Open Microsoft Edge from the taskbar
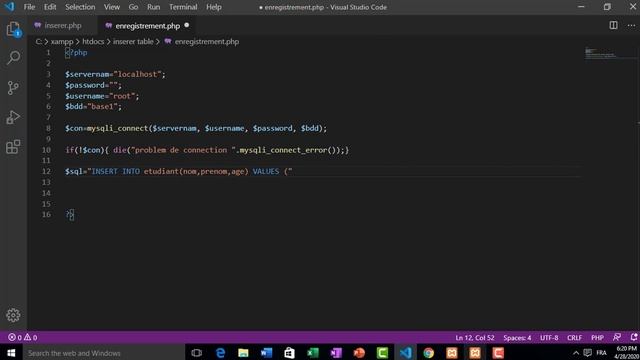Screen dimensions: 640x360 click(x=220, y=353)
